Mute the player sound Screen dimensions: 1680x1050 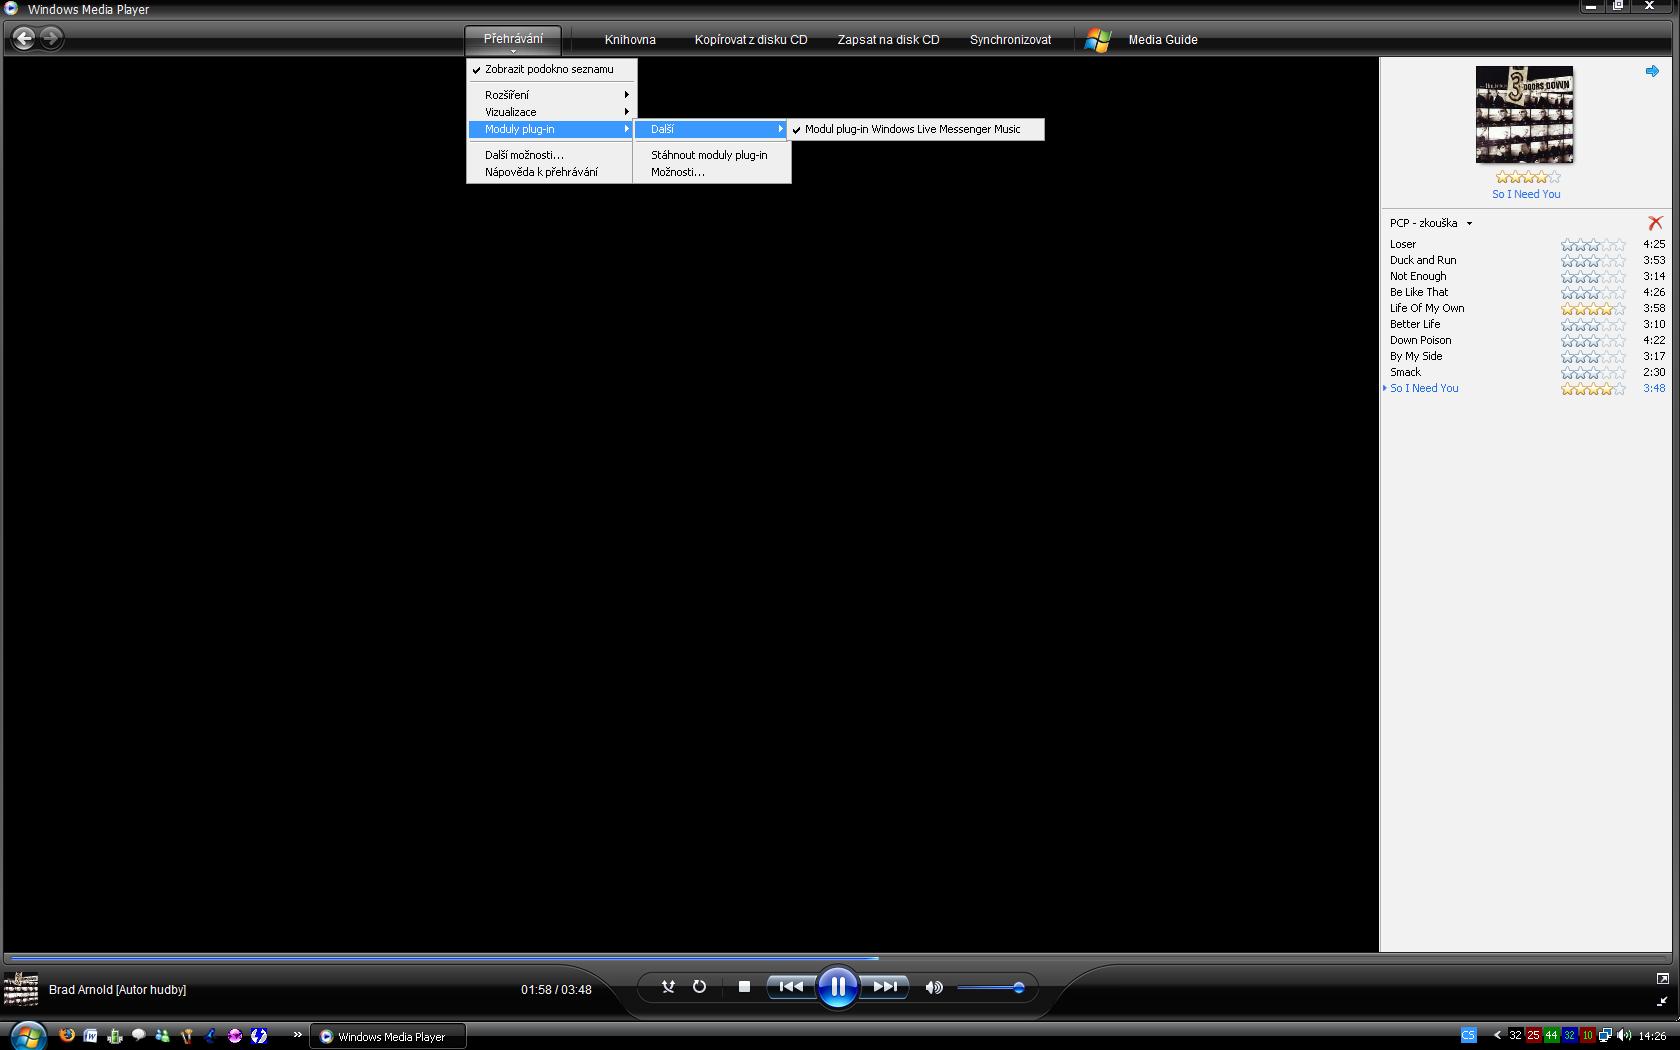[x=934, y=987]
